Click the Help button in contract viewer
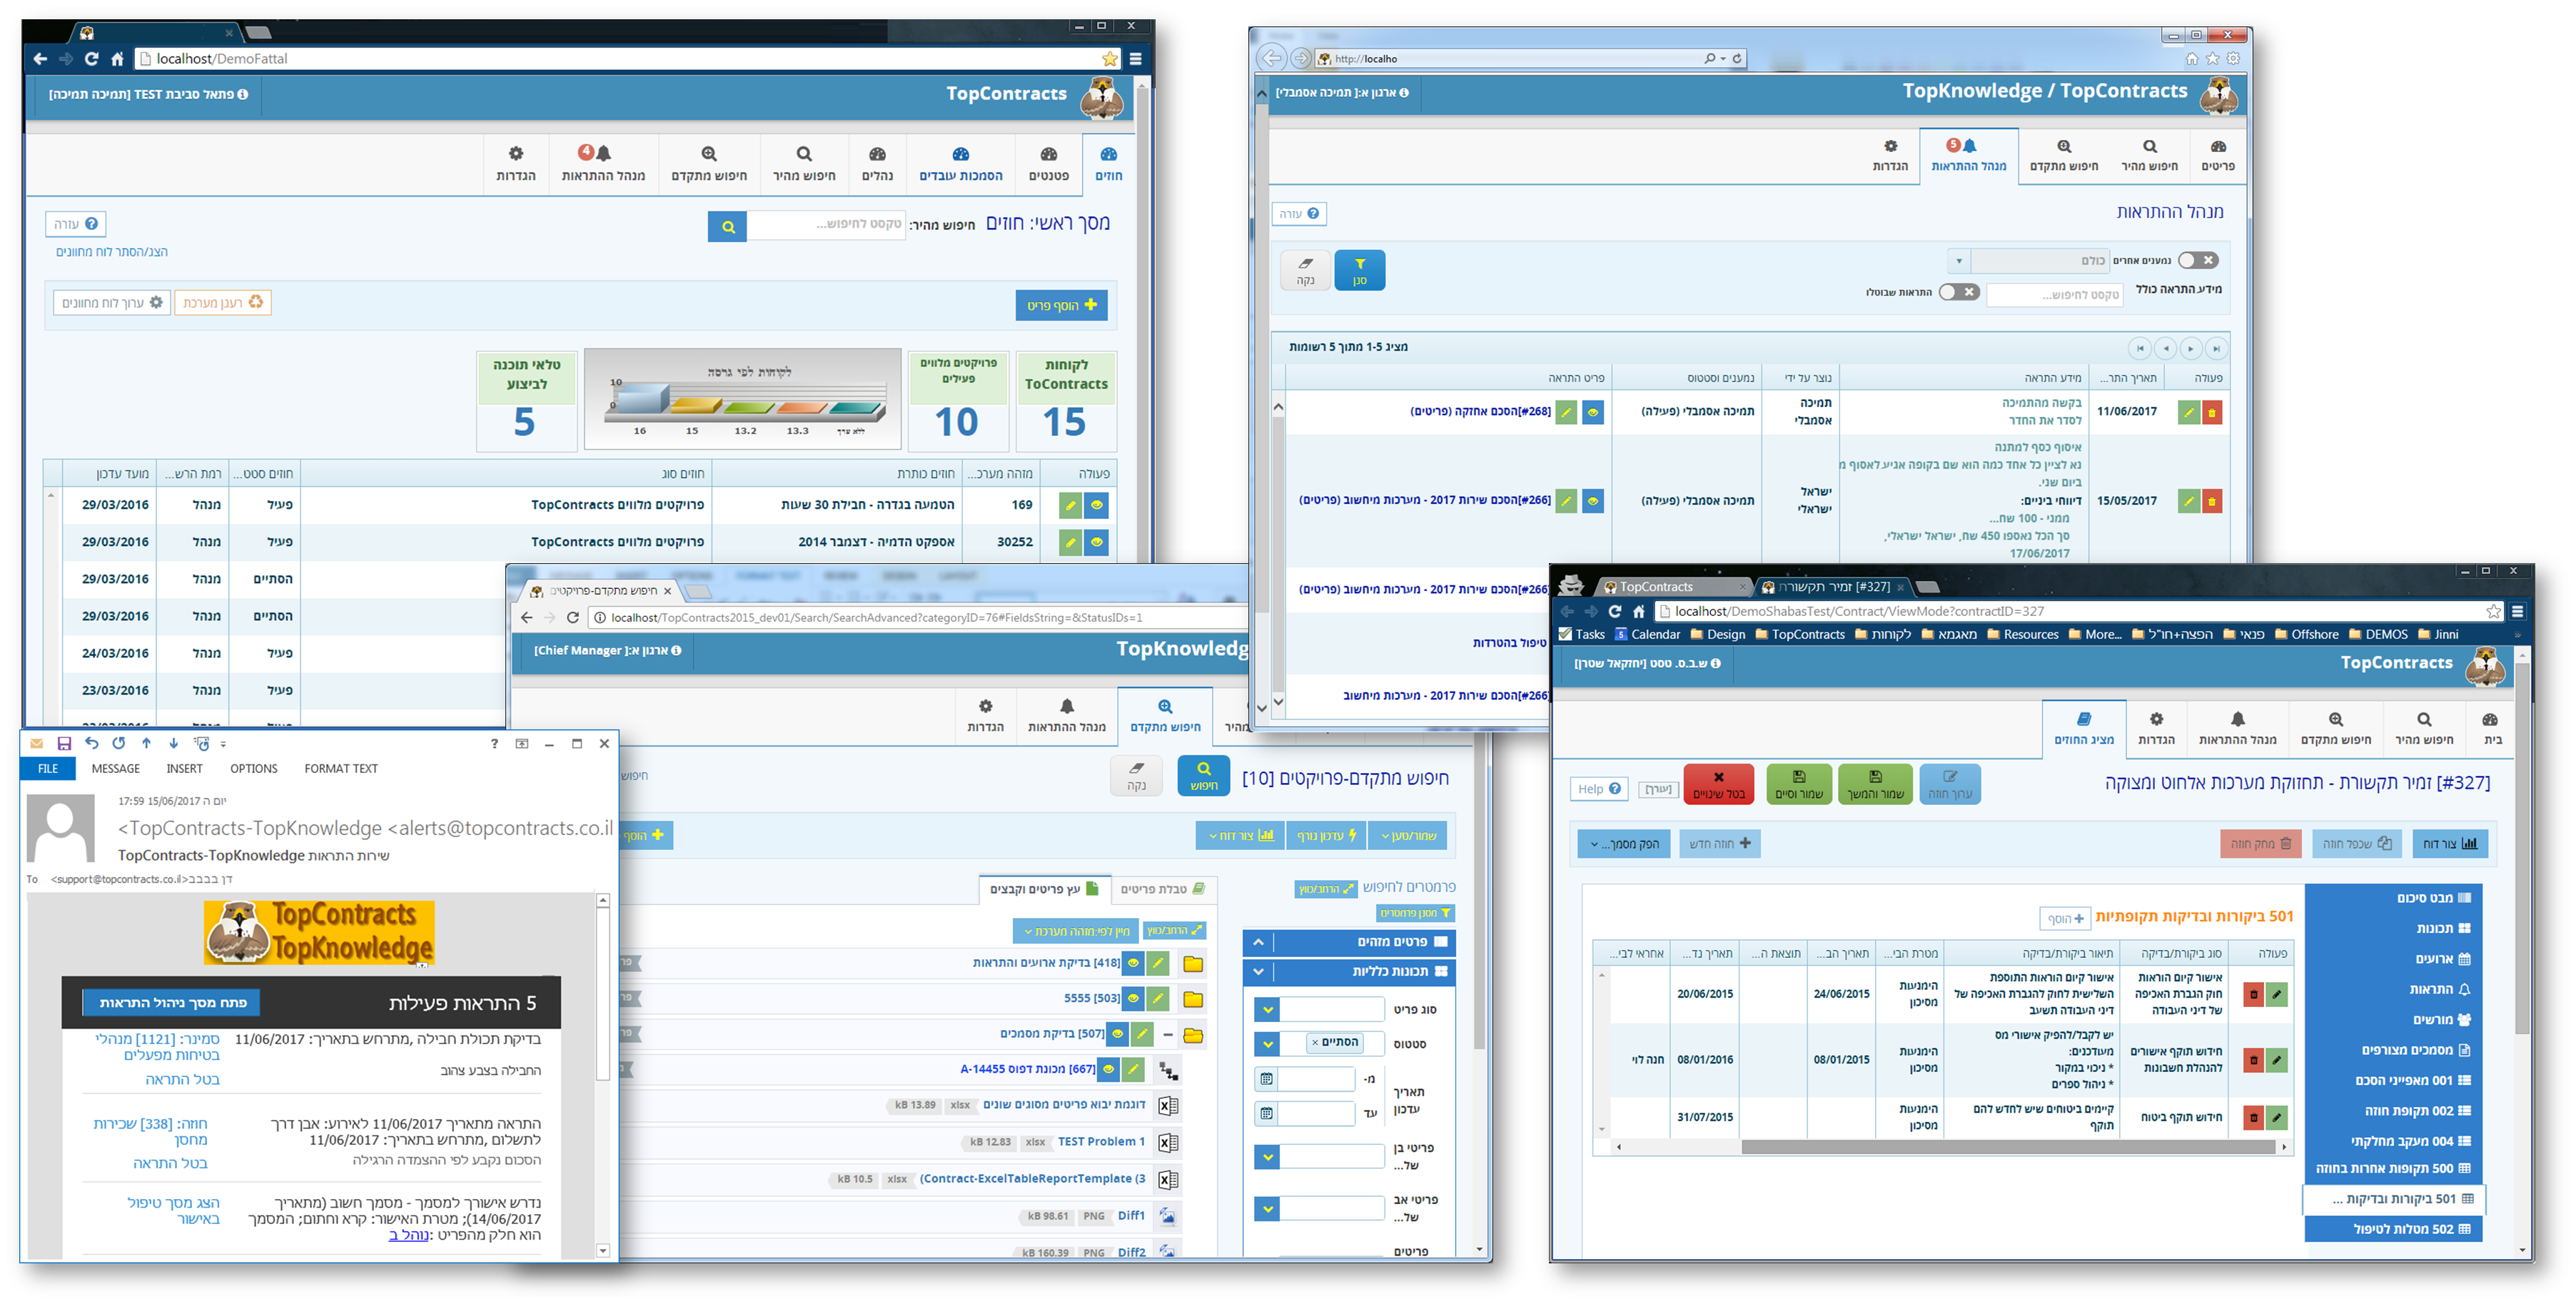 (x=1598, y=789)
